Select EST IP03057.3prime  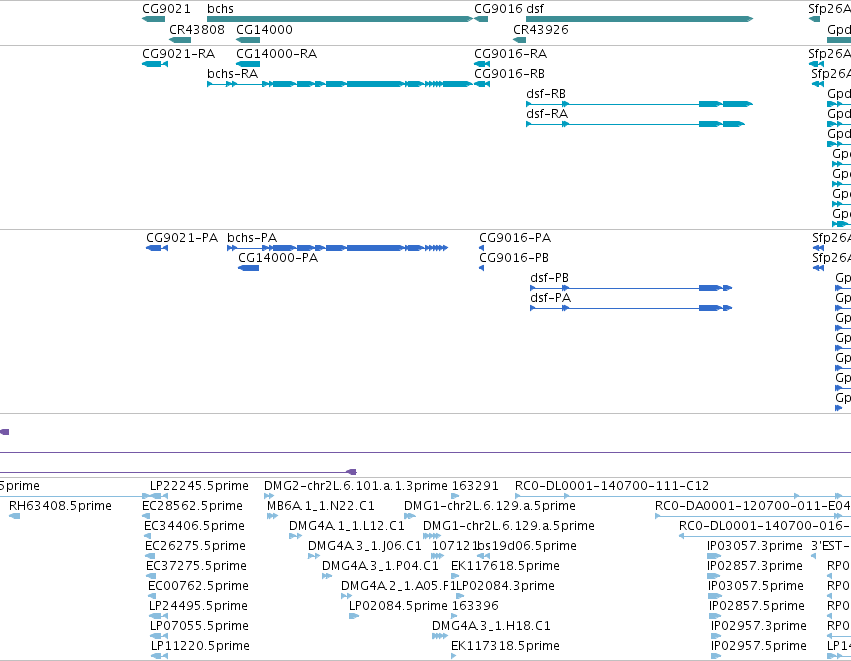714,556
